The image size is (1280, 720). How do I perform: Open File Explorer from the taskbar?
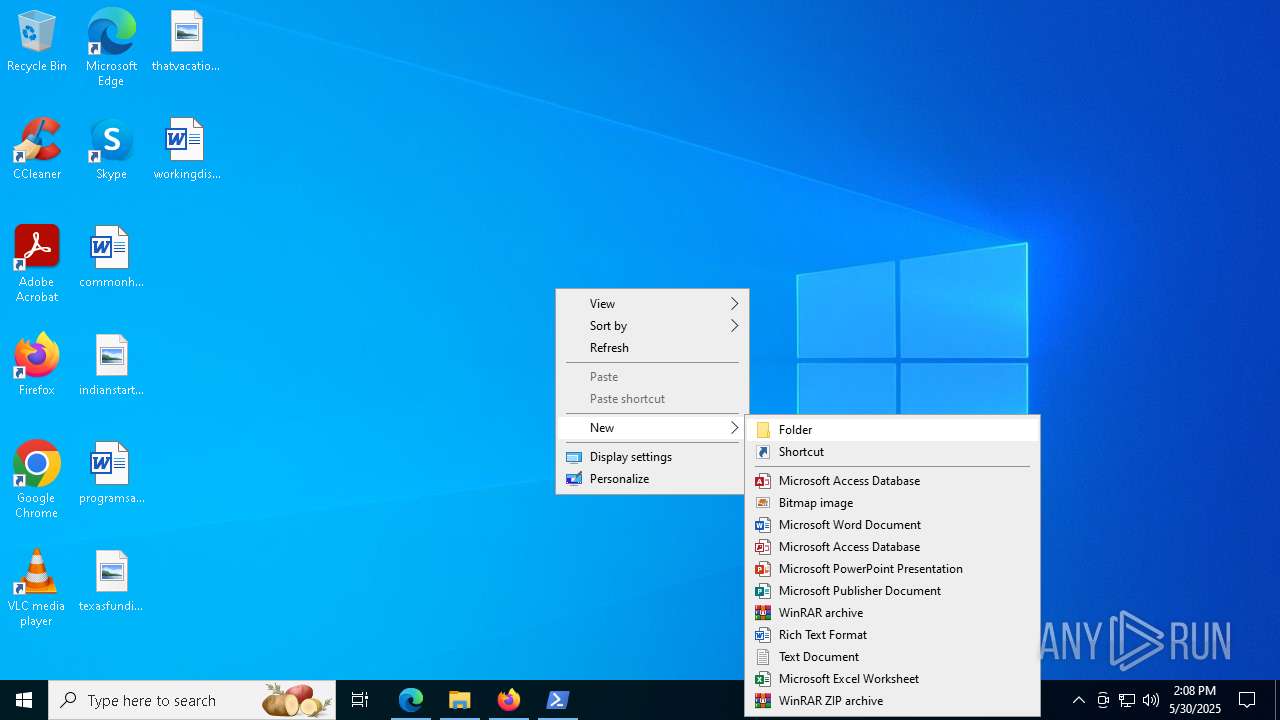pyautogui.click(x=460, y=700)
